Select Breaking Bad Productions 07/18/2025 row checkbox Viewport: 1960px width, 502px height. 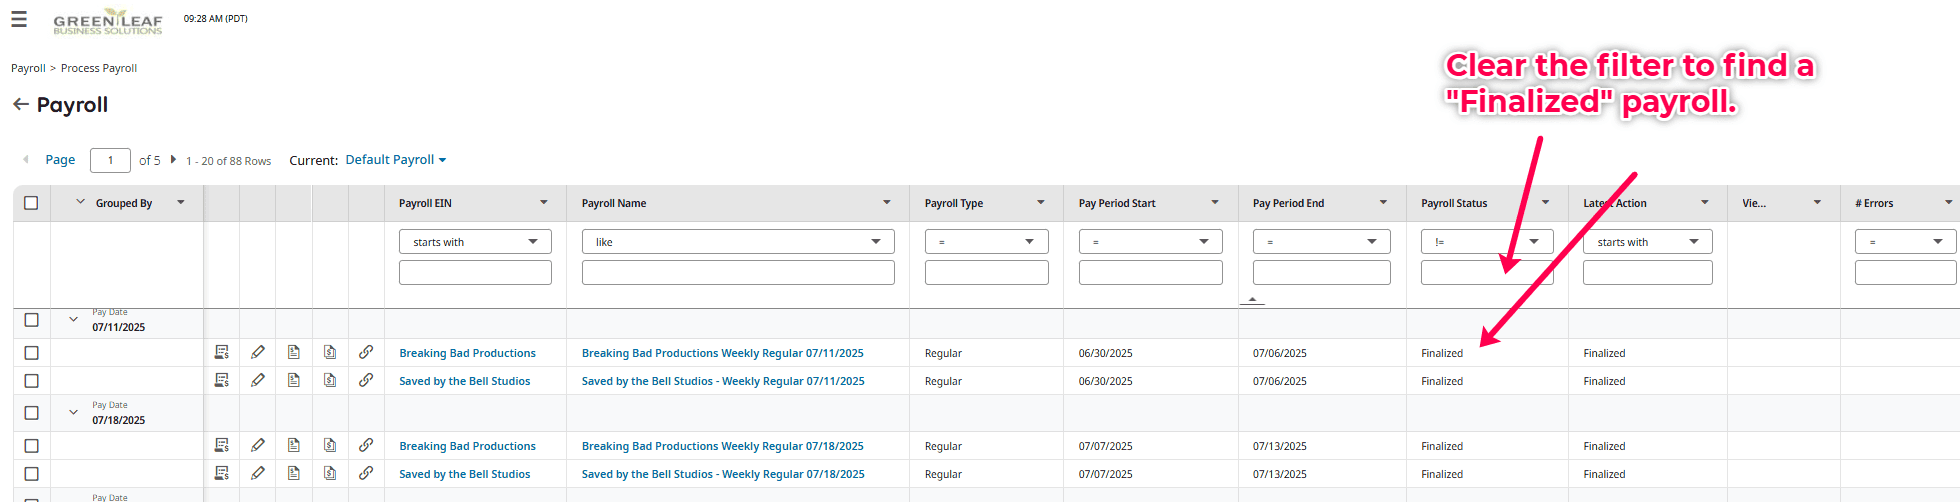31,446
